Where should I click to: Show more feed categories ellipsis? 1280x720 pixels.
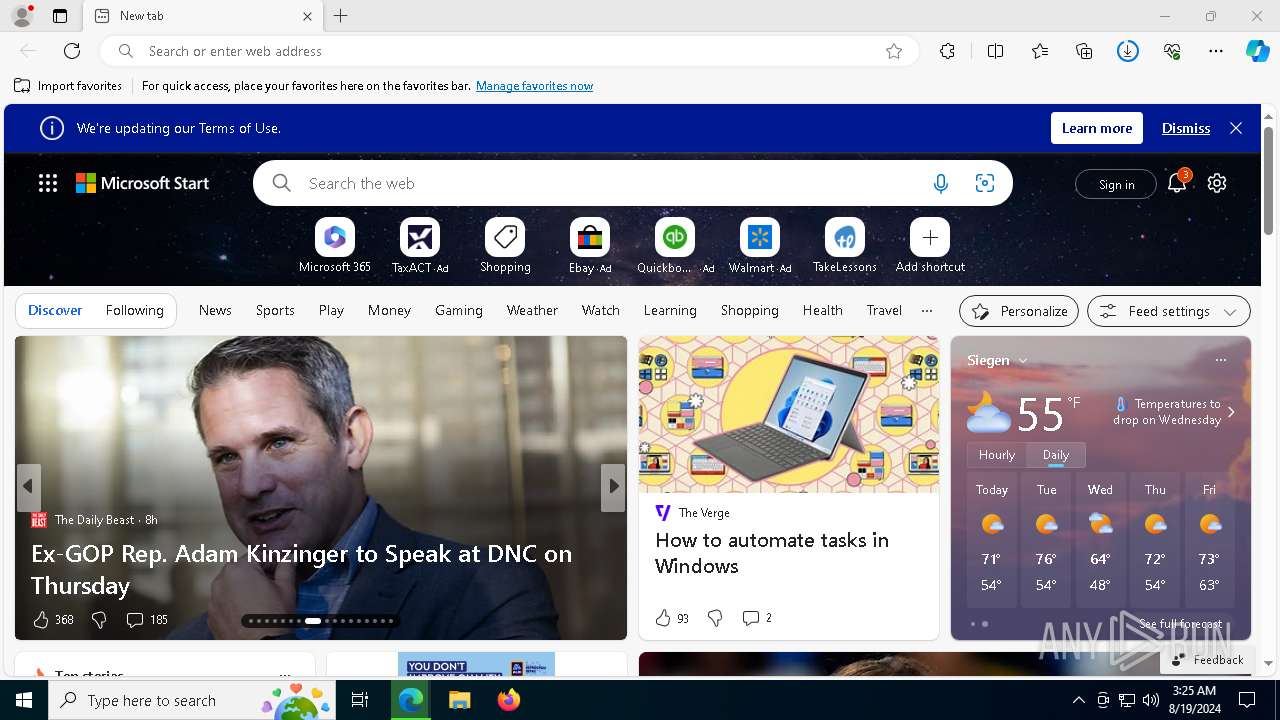tap(926, 311)
